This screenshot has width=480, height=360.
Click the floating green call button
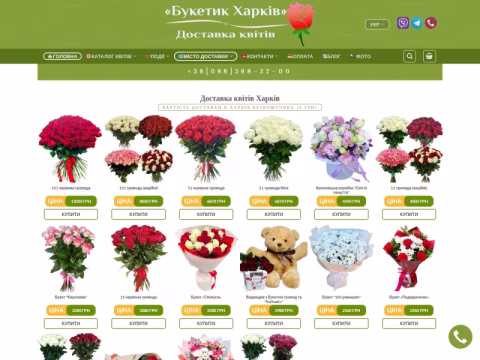click(460, 337)
